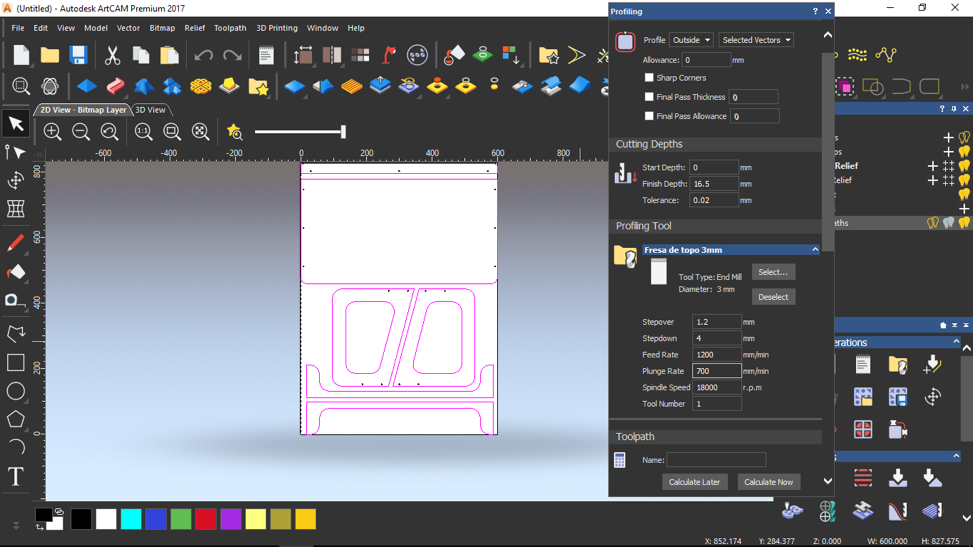This screenshot has width=973, height=547.
Task: Choose the Node Editing tool
Action: tap(16, 152)
